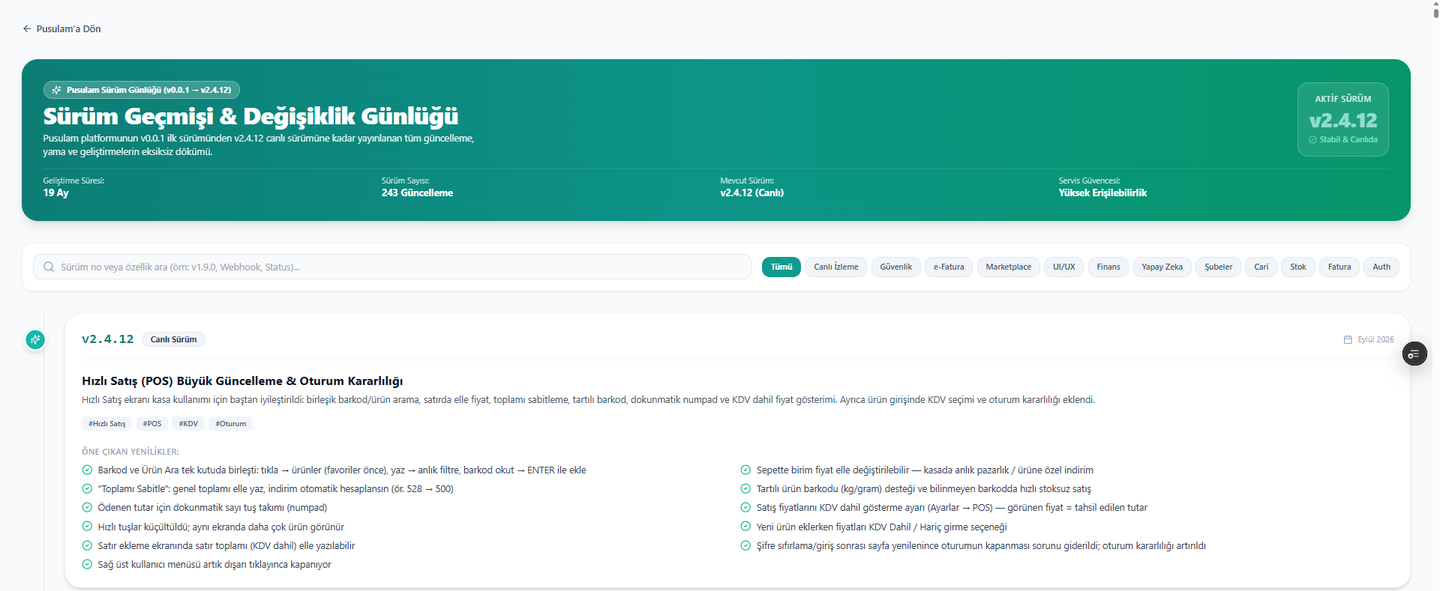Screen dimensions: 1440x591
Task: Click the check icon beside Toplamı Sabitle item
Action: [87, 489]
